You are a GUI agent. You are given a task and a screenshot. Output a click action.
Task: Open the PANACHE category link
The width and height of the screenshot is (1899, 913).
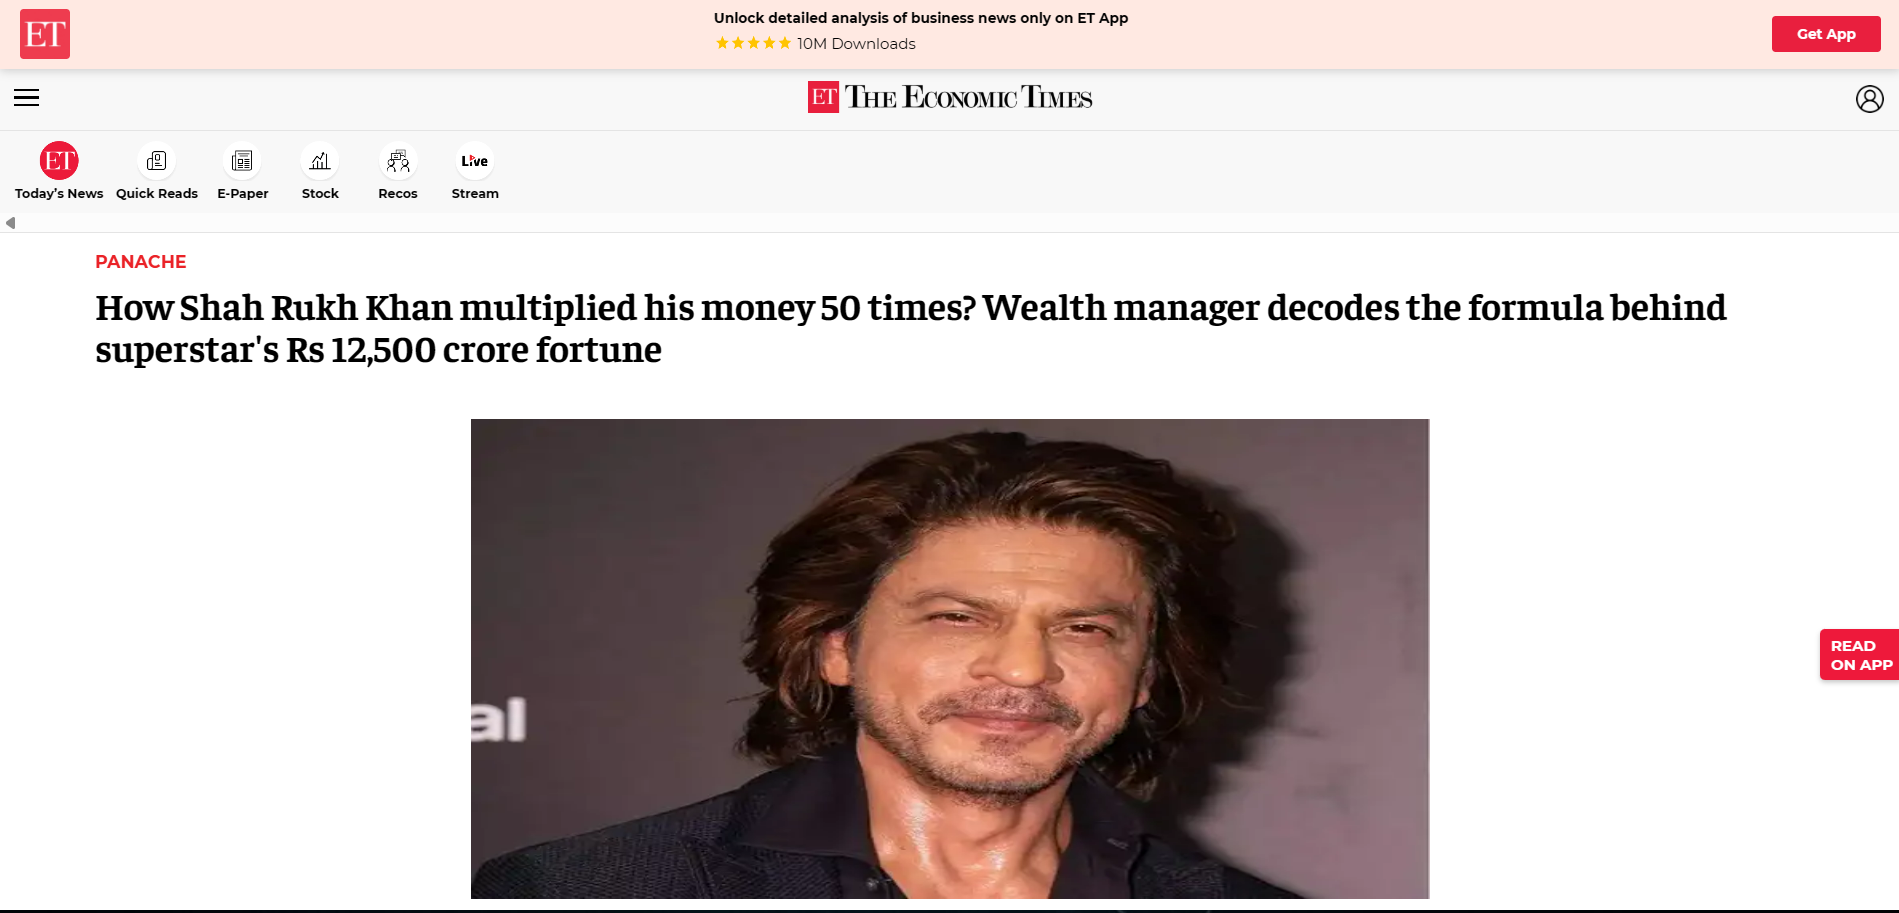point(141,262)
